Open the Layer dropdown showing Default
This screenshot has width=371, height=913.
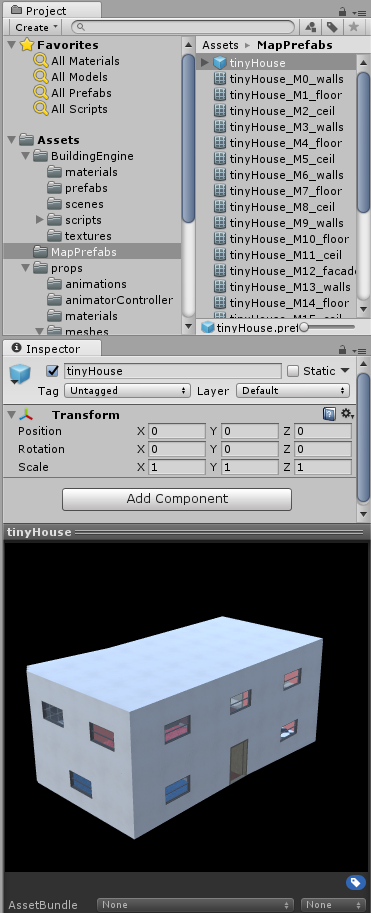tap(292, 391)
